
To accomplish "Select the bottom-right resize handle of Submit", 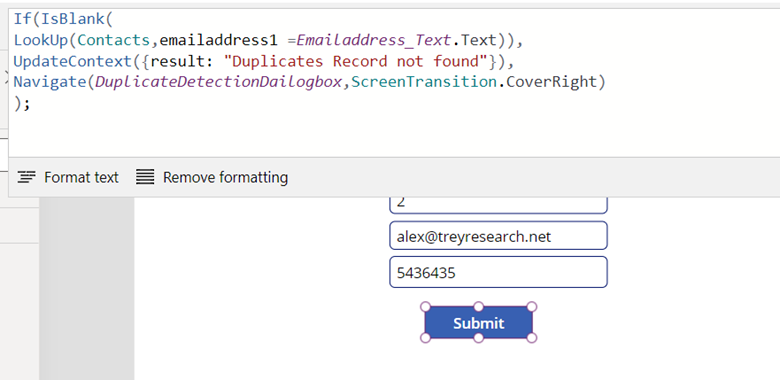I will point(531,338).
